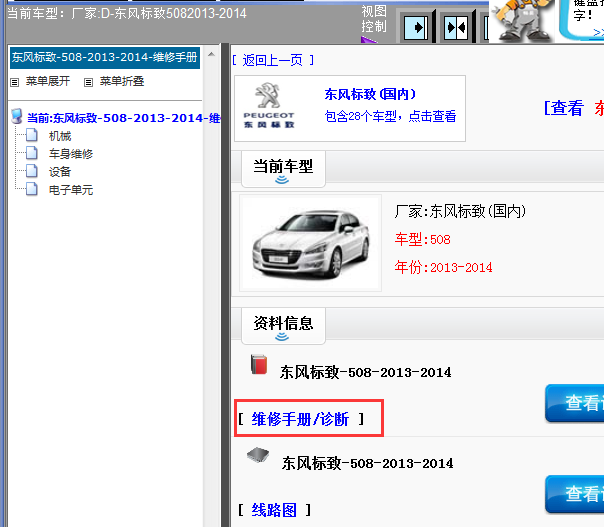604x527 pixels.
Task: Open the 资料信息 tab
Action: point(283,326)
